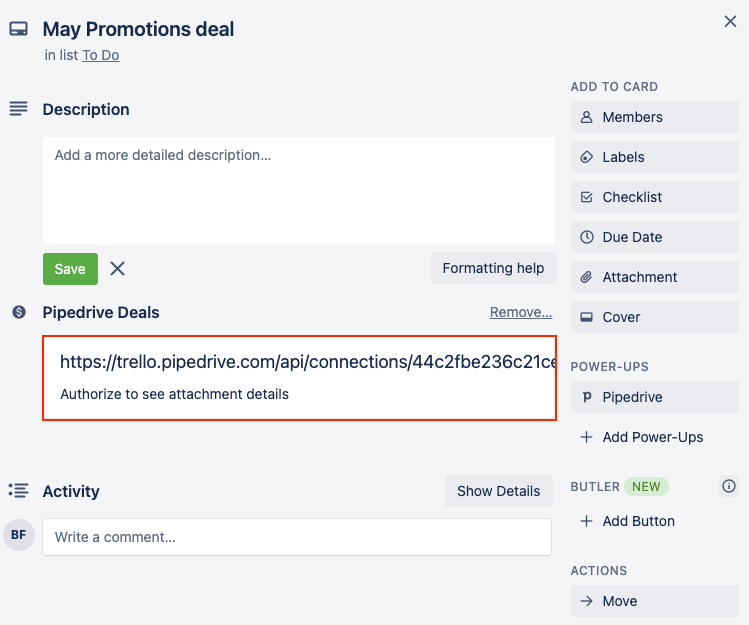This screenshot has width=749, height=625.
Task: Add a Checklist to the card
Action: pos(654,197)
